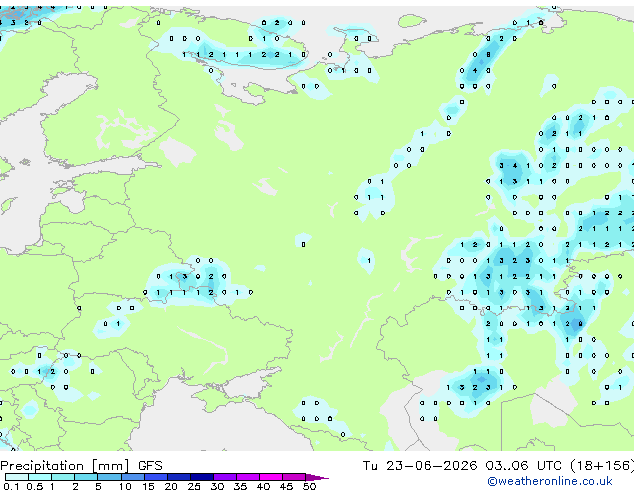Pick the 2–5 mm legend color swatch
The height and width of the screenshot is (490, 634).
pos(86,477)
